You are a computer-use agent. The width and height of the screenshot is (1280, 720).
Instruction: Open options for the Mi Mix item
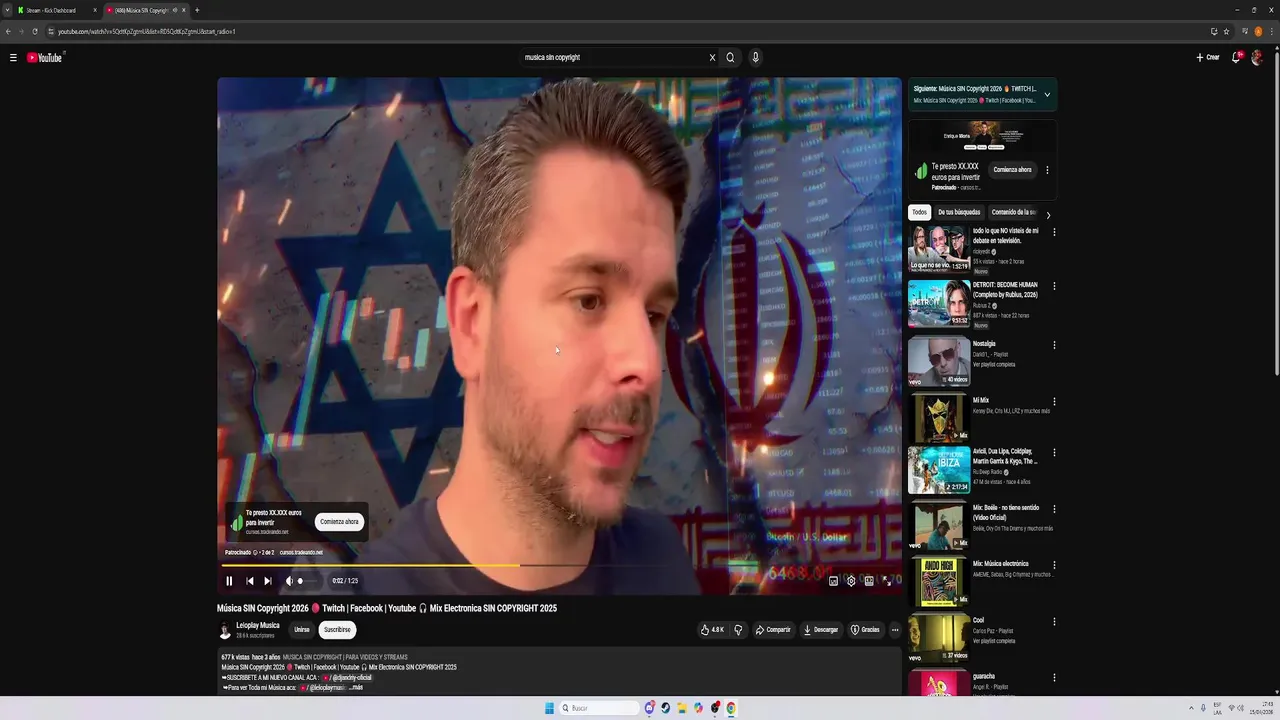coord(1054,402)
